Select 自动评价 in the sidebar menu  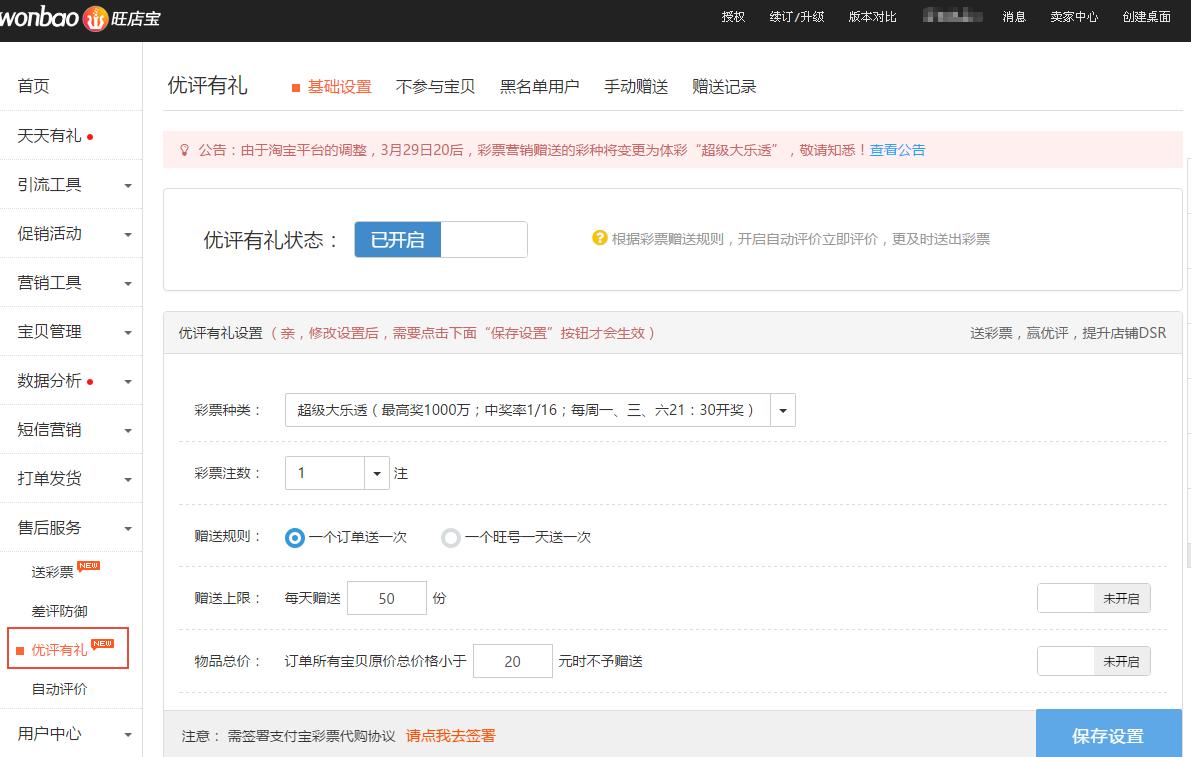pos(60,689)
